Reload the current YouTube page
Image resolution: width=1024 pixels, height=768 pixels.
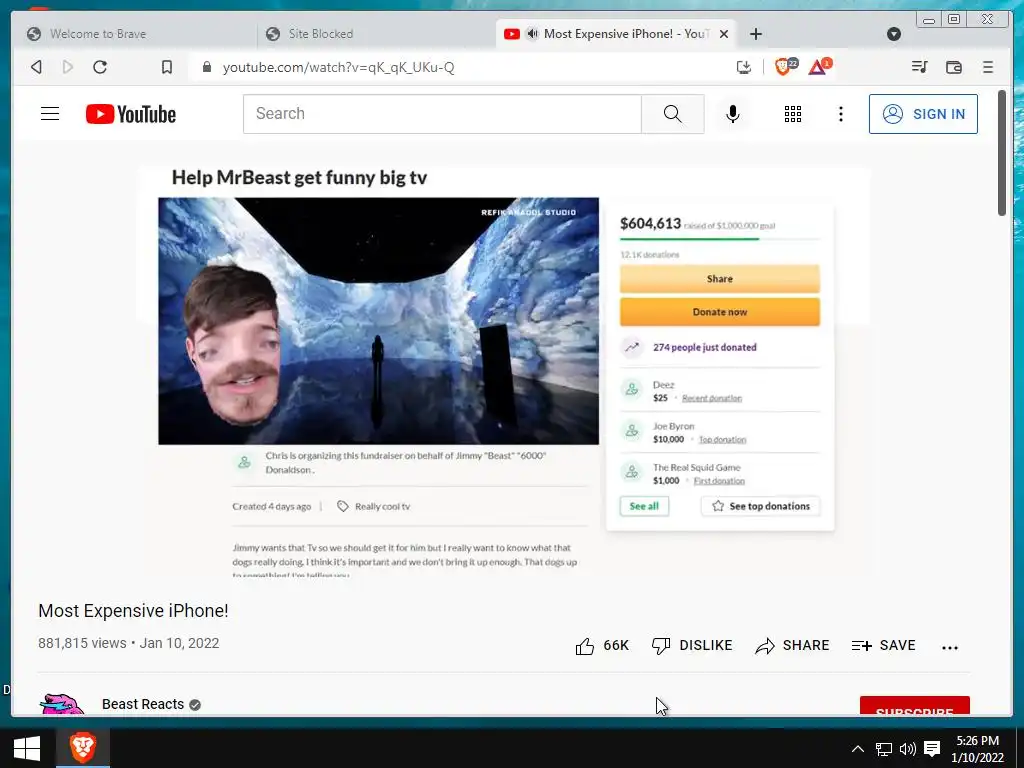pos(100,67)
